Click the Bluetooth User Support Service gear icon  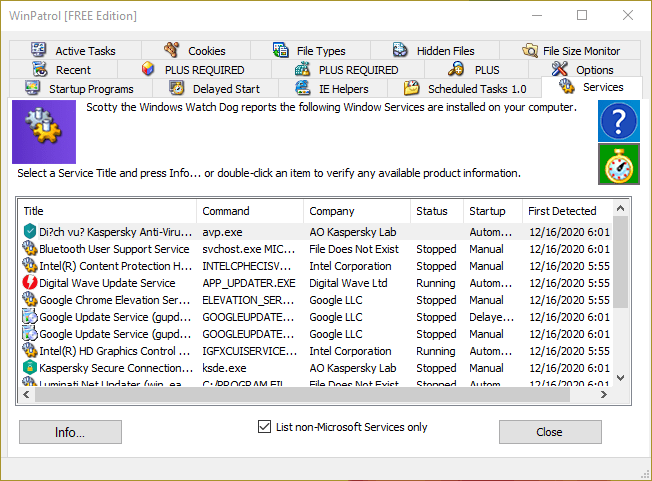30,248
